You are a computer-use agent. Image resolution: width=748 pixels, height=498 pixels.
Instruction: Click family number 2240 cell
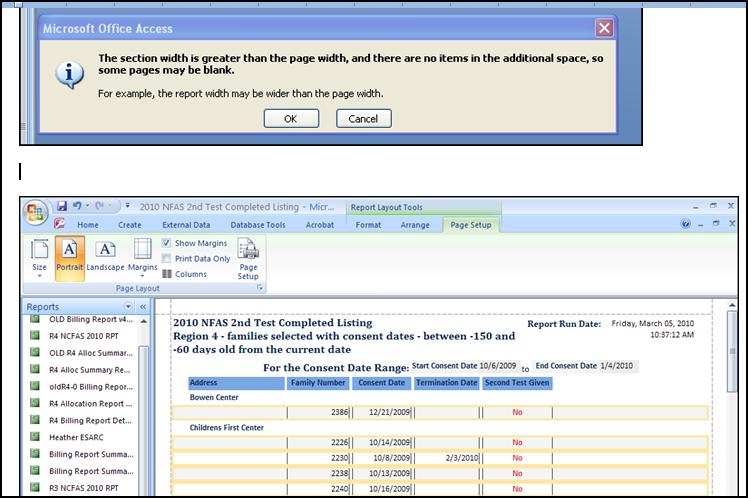click(x=319, y=488)
